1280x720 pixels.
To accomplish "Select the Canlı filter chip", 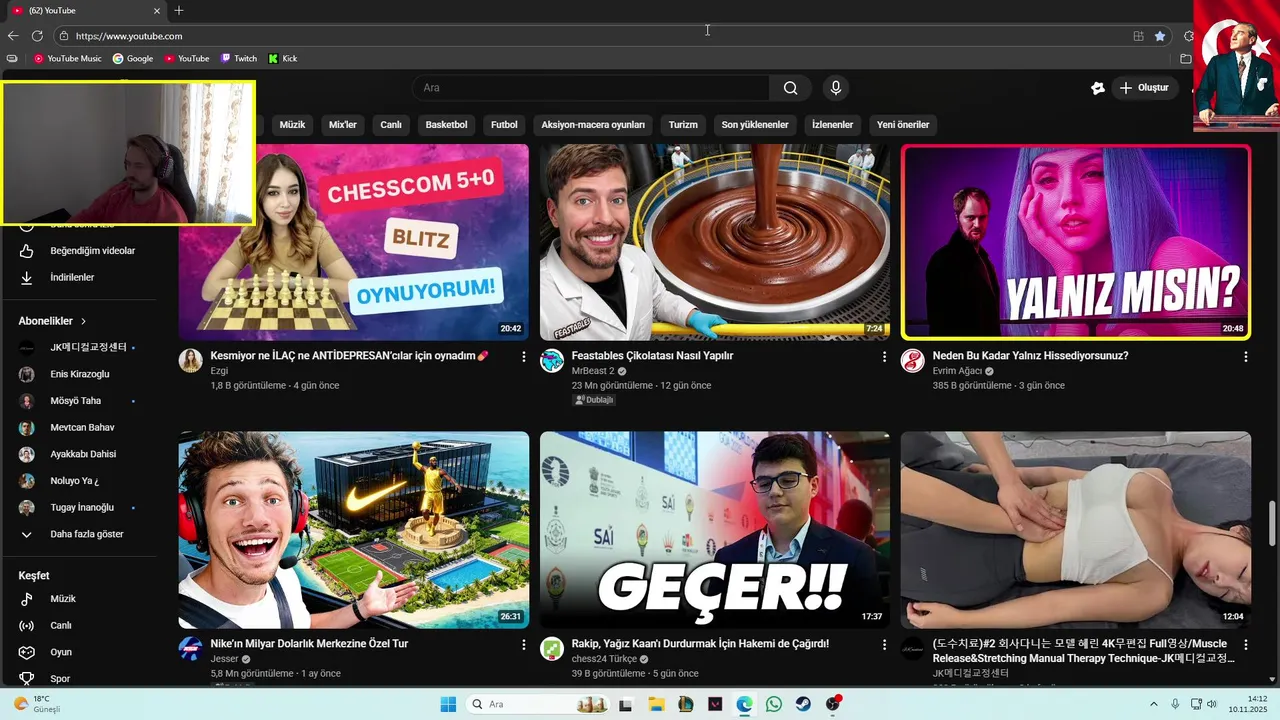I will point(391,125).
